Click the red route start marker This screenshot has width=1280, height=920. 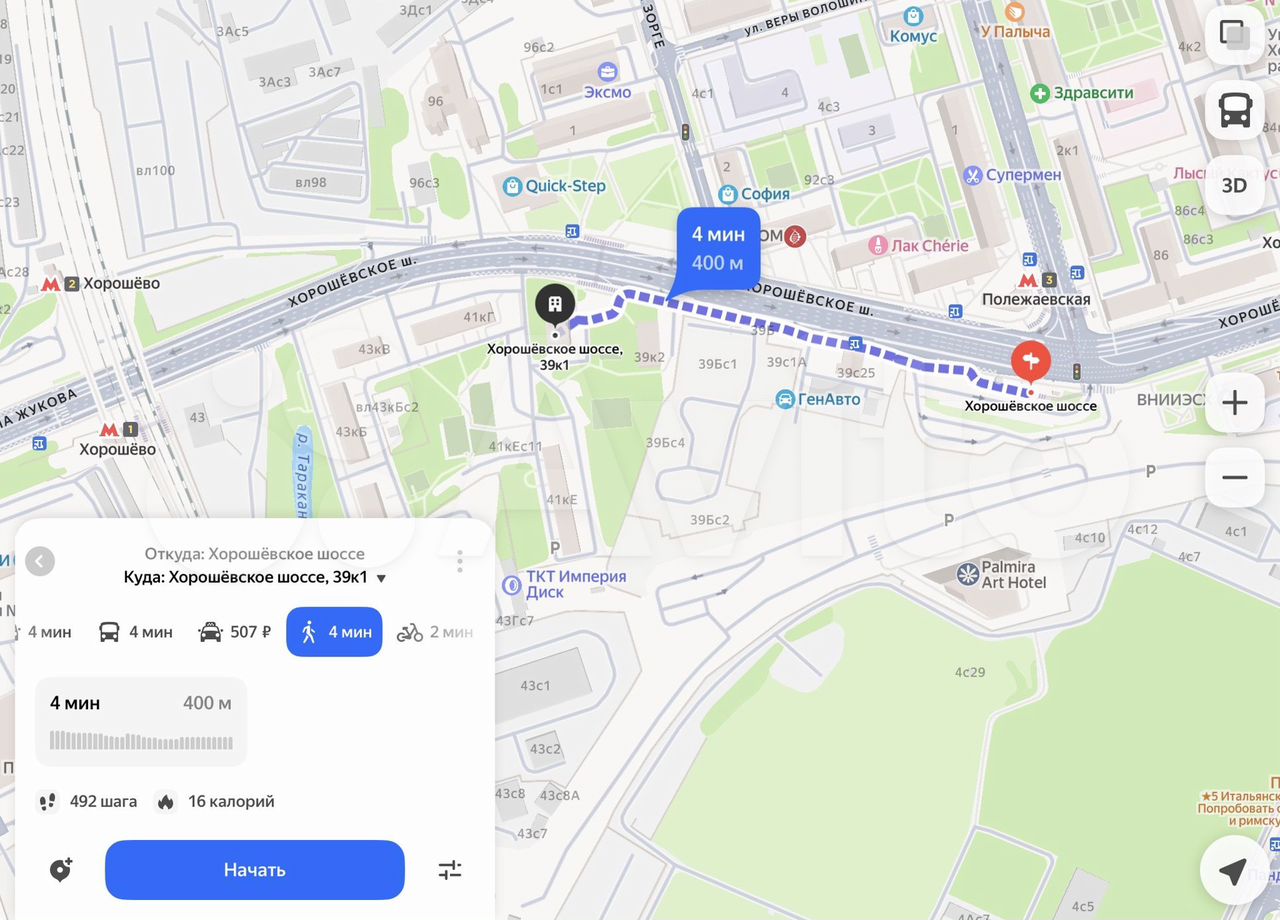1031,361
